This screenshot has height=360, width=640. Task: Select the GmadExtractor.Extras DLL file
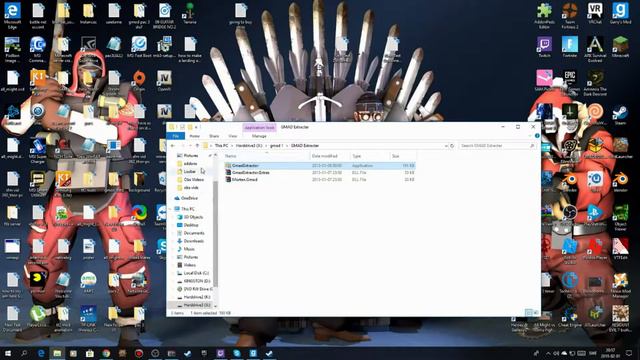[x=320, y=173]
